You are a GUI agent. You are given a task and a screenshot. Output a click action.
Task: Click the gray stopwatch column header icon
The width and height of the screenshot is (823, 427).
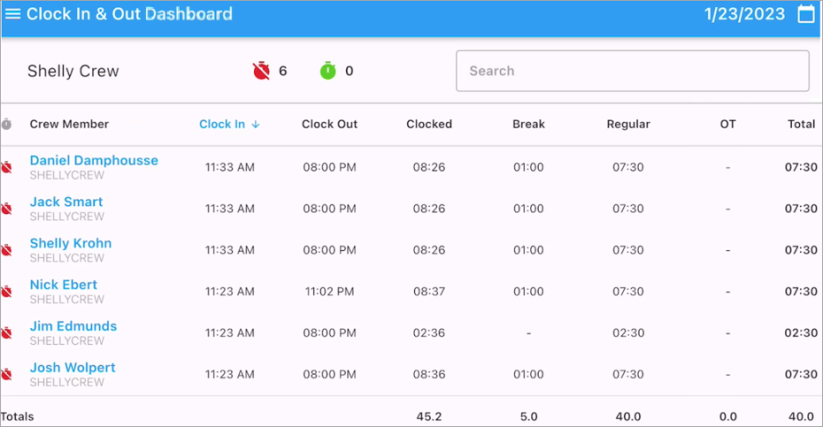tap(6, 124)
